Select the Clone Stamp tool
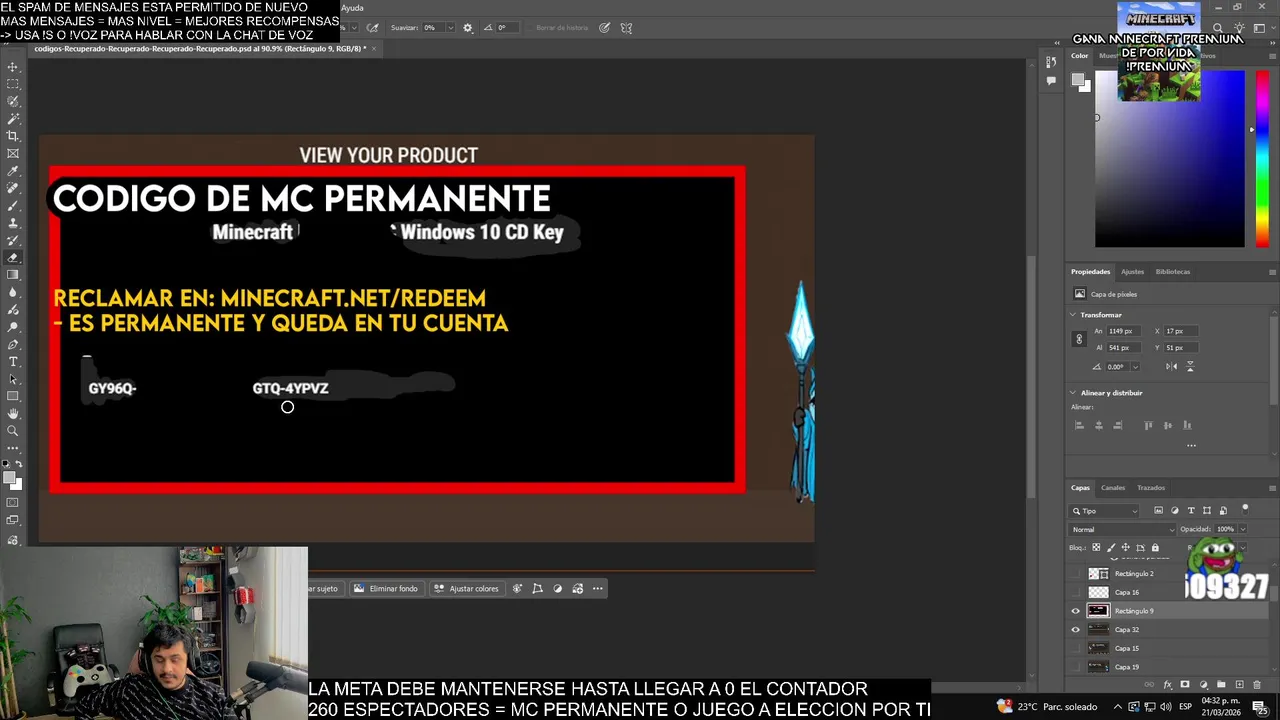Screen dimensions: 1280x720 (13, 223)
